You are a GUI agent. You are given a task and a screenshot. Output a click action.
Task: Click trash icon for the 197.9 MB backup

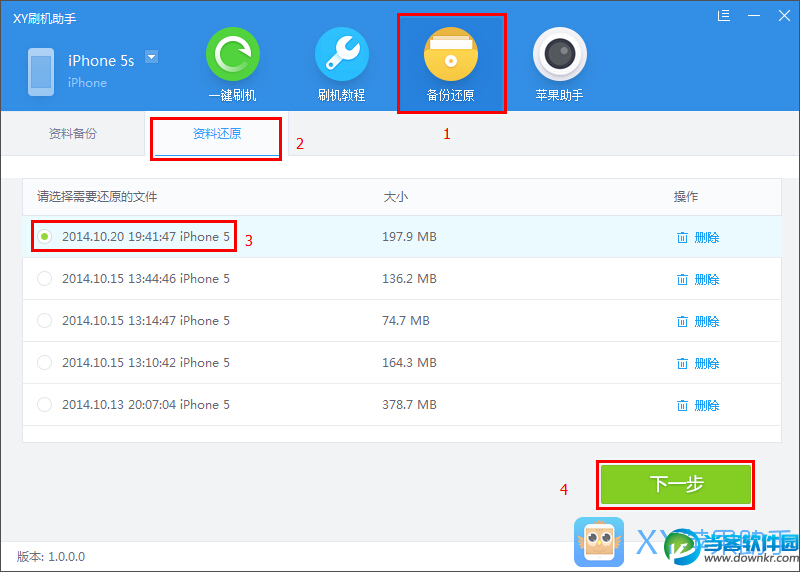click(682, 237)
